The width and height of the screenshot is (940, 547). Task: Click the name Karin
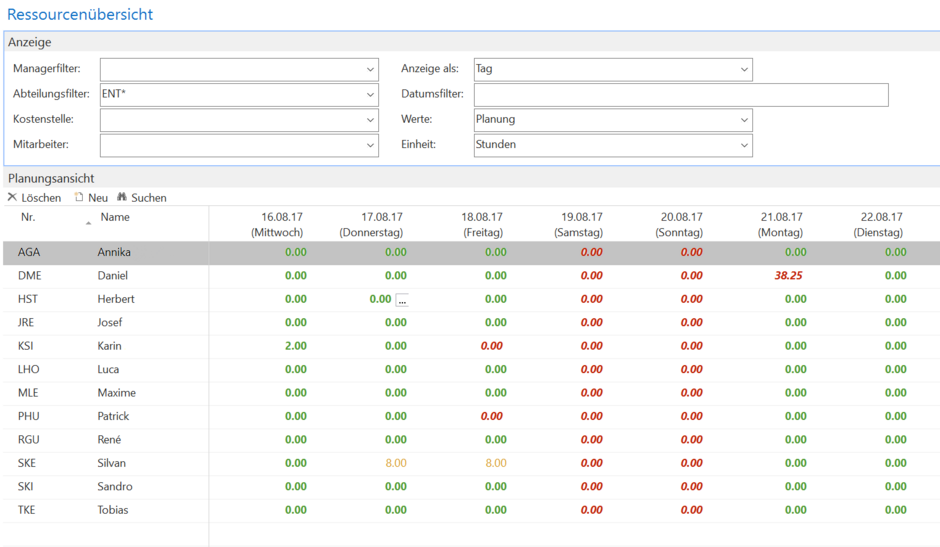point(109,346)
